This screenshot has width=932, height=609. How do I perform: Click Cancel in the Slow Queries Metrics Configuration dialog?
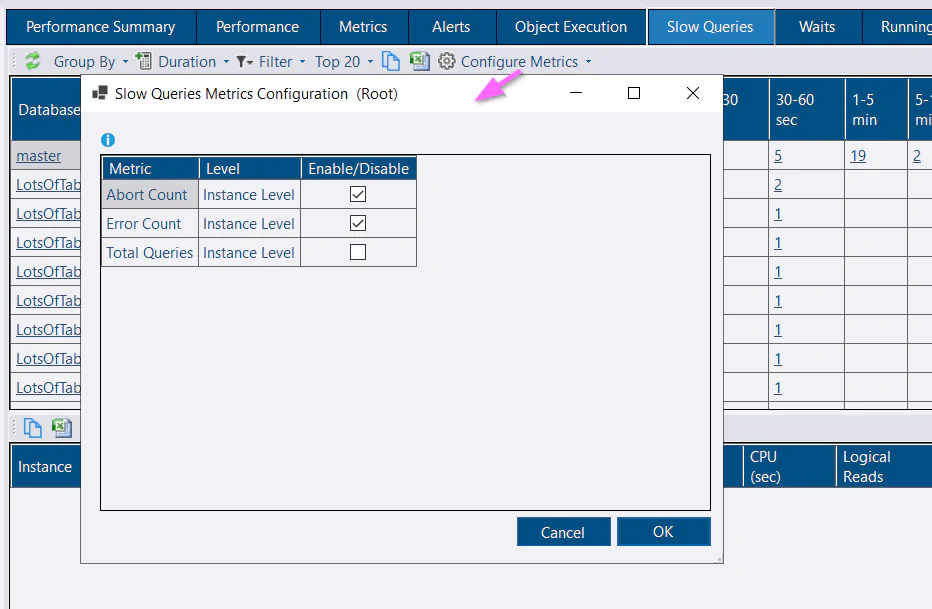coord(563,531)
